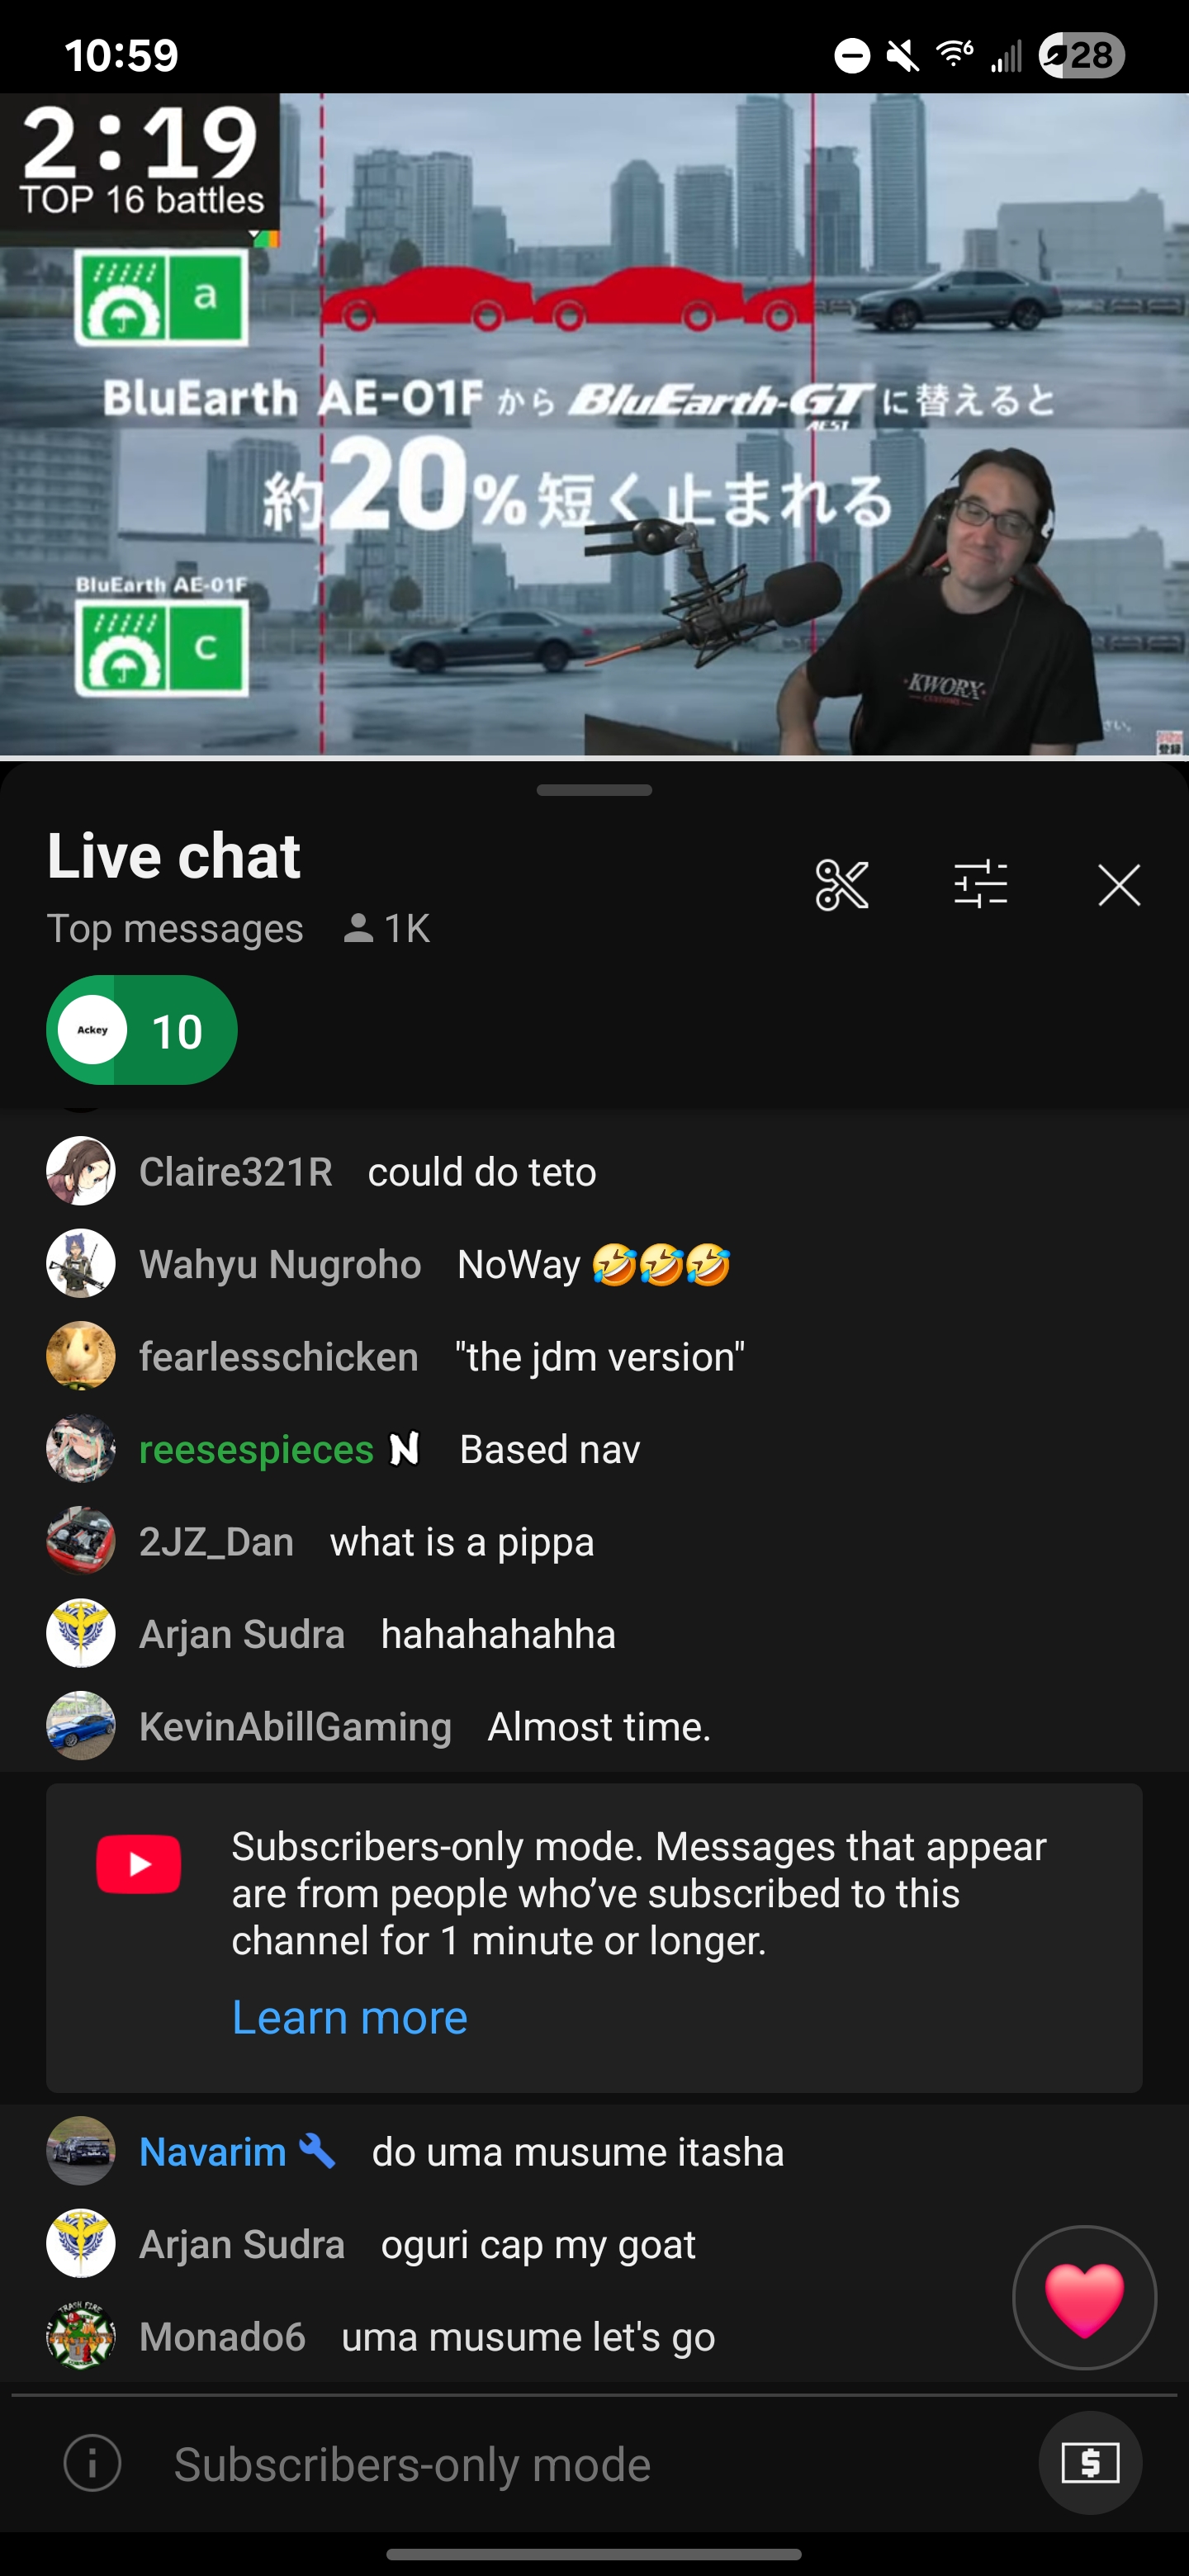Viewport: 1189px width, 2576px height.
Task: Tap the scissors clip icon
Action: tap(841, 885)
